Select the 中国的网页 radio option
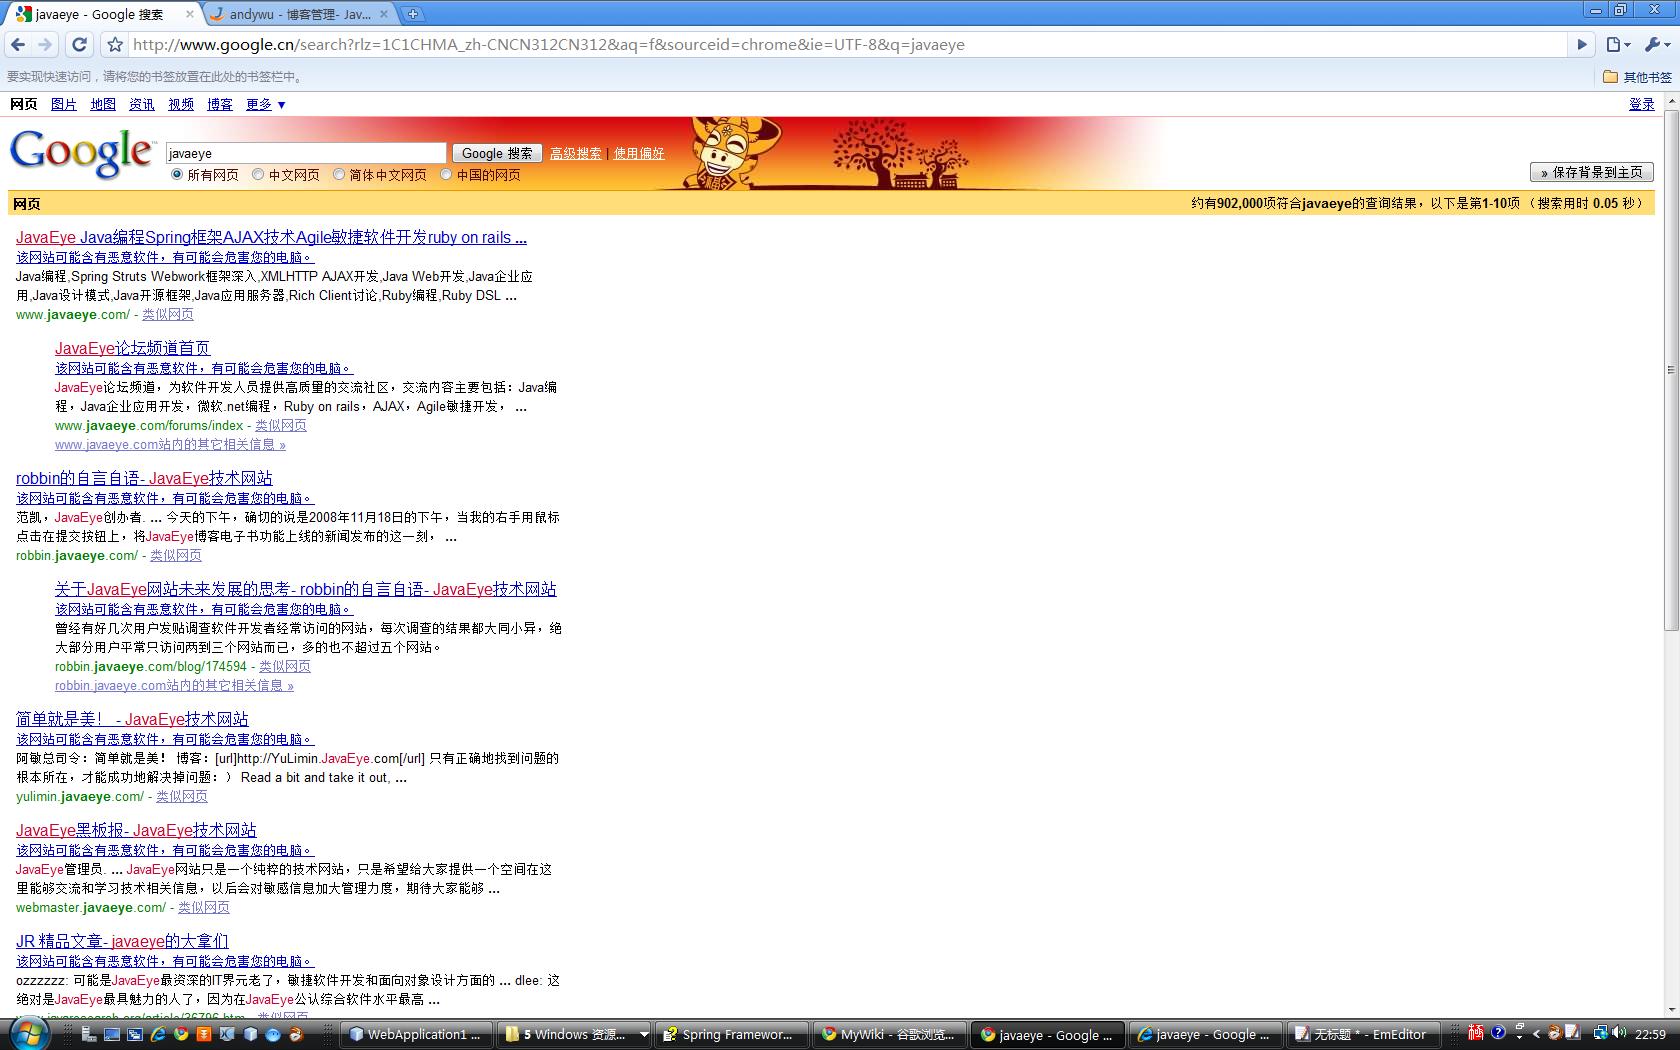This screenshot has width=1680, height=1050. (x=446, y=174)
